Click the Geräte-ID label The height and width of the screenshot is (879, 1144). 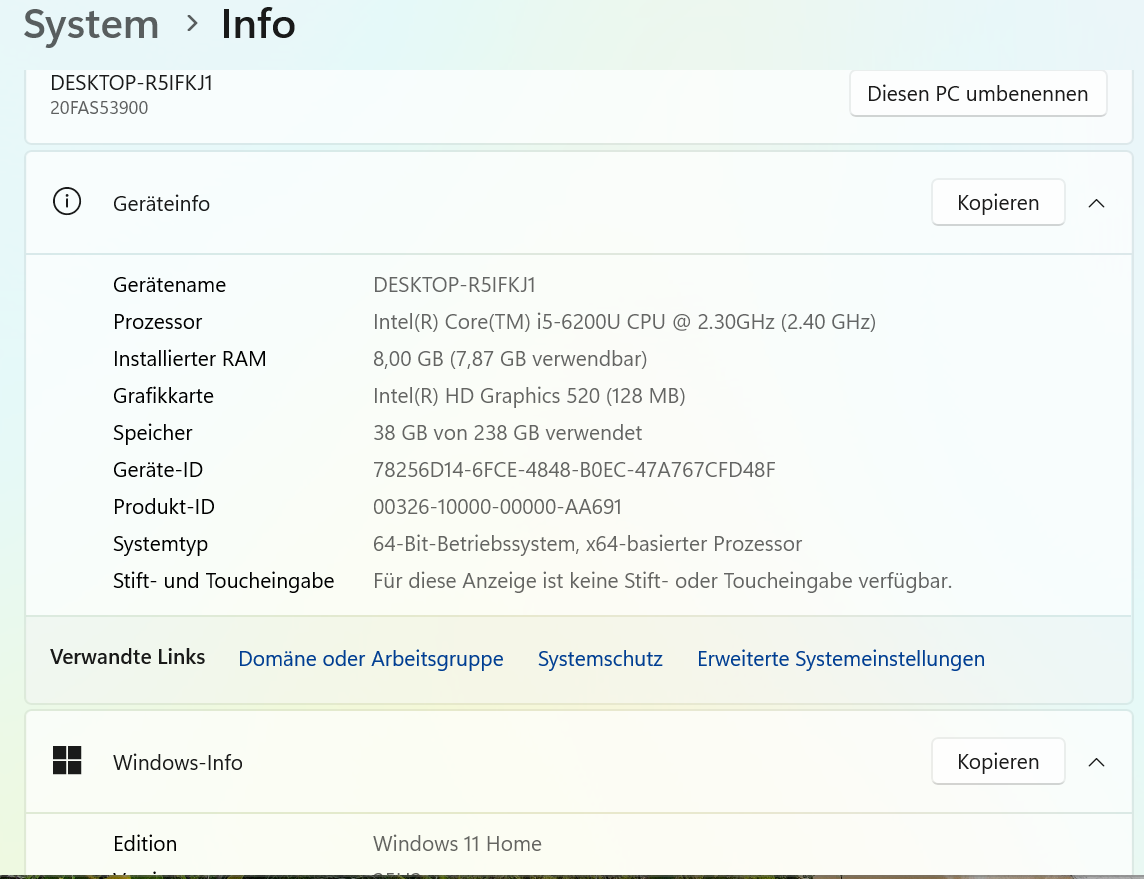tap(158, 470)
